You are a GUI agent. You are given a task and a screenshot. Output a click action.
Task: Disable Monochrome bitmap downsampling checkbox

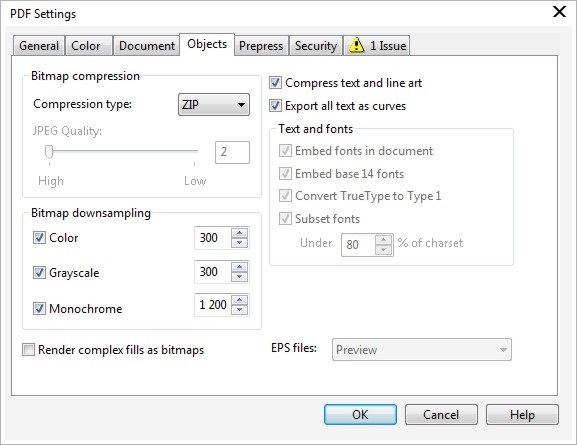[39, 308]
